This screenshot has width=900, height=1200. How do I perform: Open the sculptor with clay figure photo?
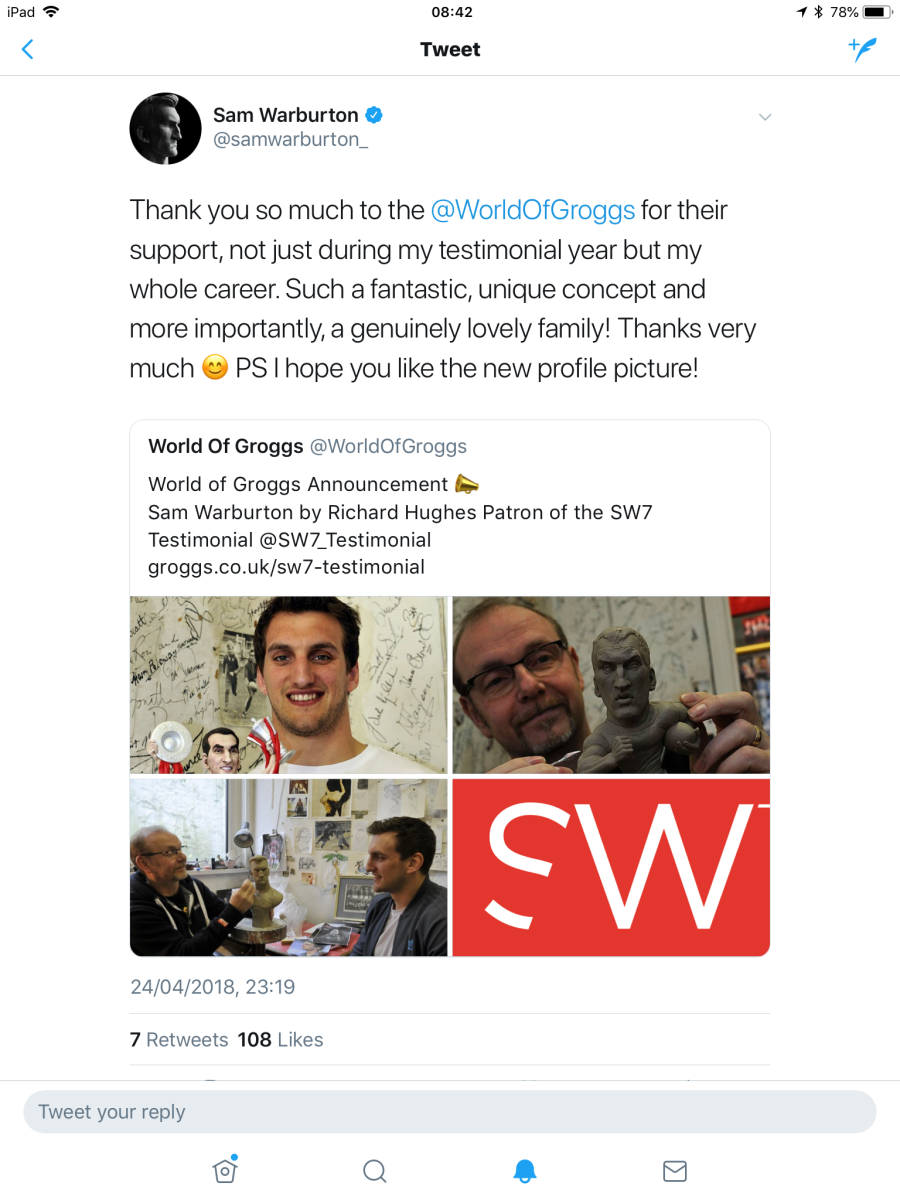611,685
